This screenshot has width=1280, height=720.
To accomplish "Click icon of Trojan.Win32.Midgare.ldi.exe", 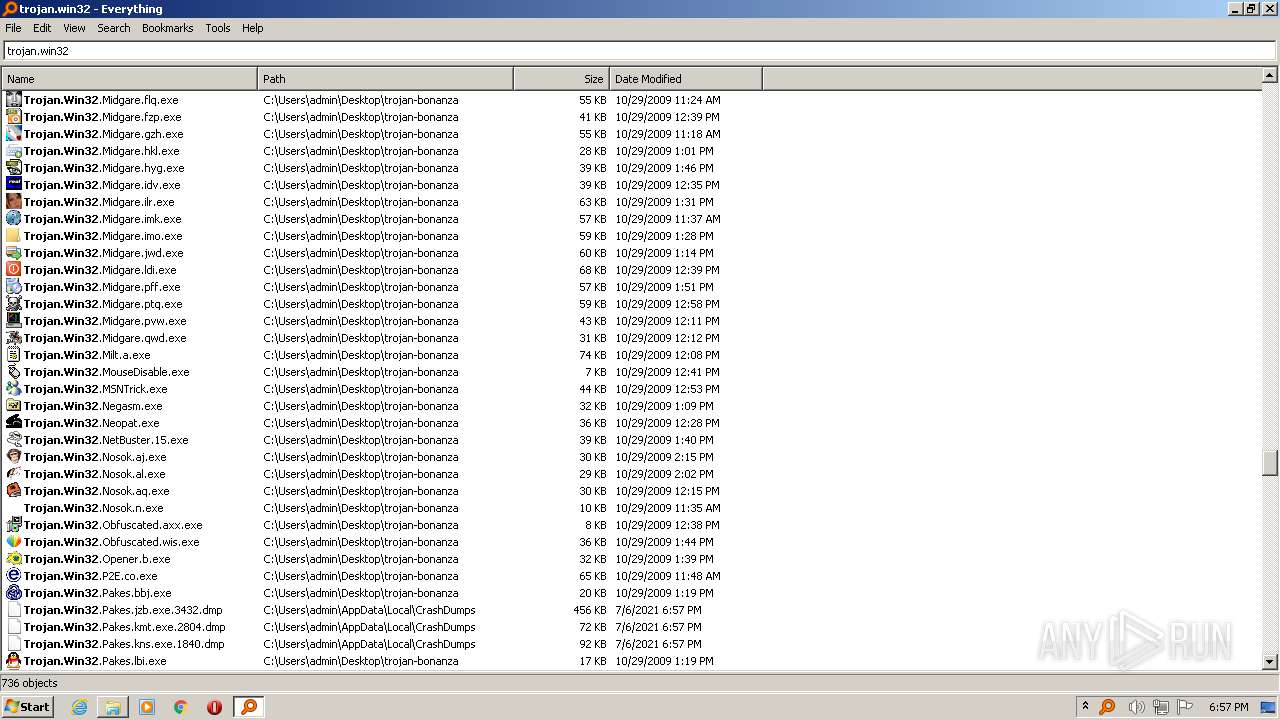I will coord(13,270).
